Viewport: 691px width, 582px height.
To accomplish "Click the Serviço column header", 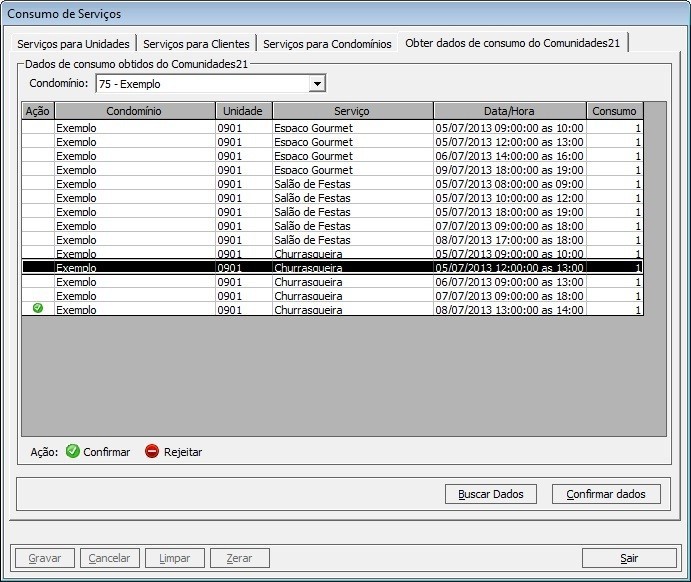I will [352, 111].
